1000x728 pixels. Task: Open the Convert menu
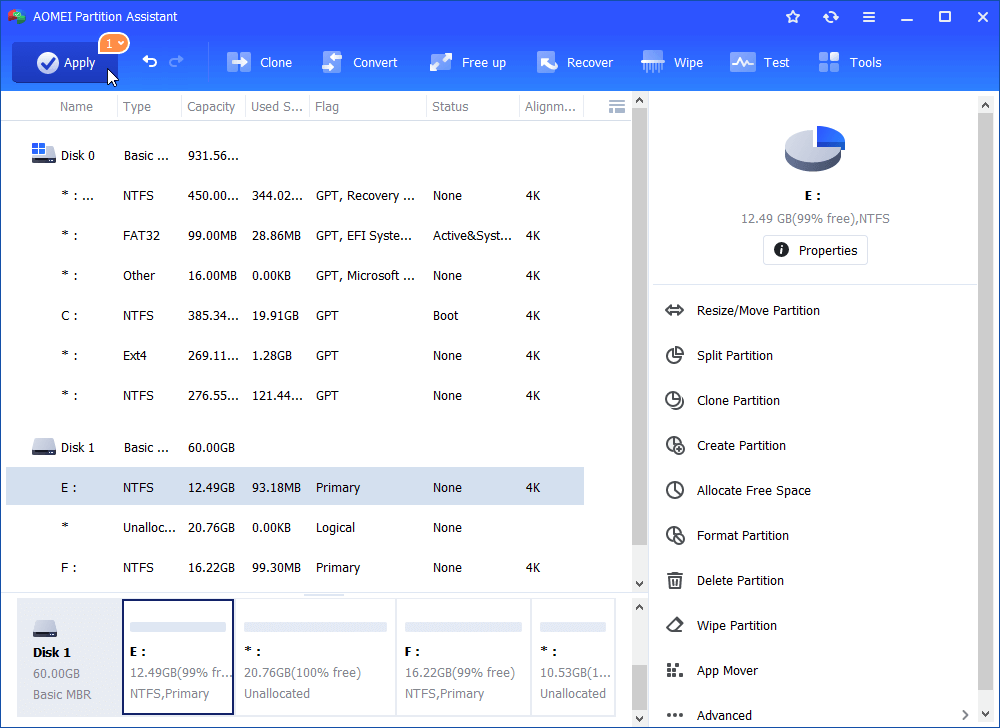coord(360,62)
